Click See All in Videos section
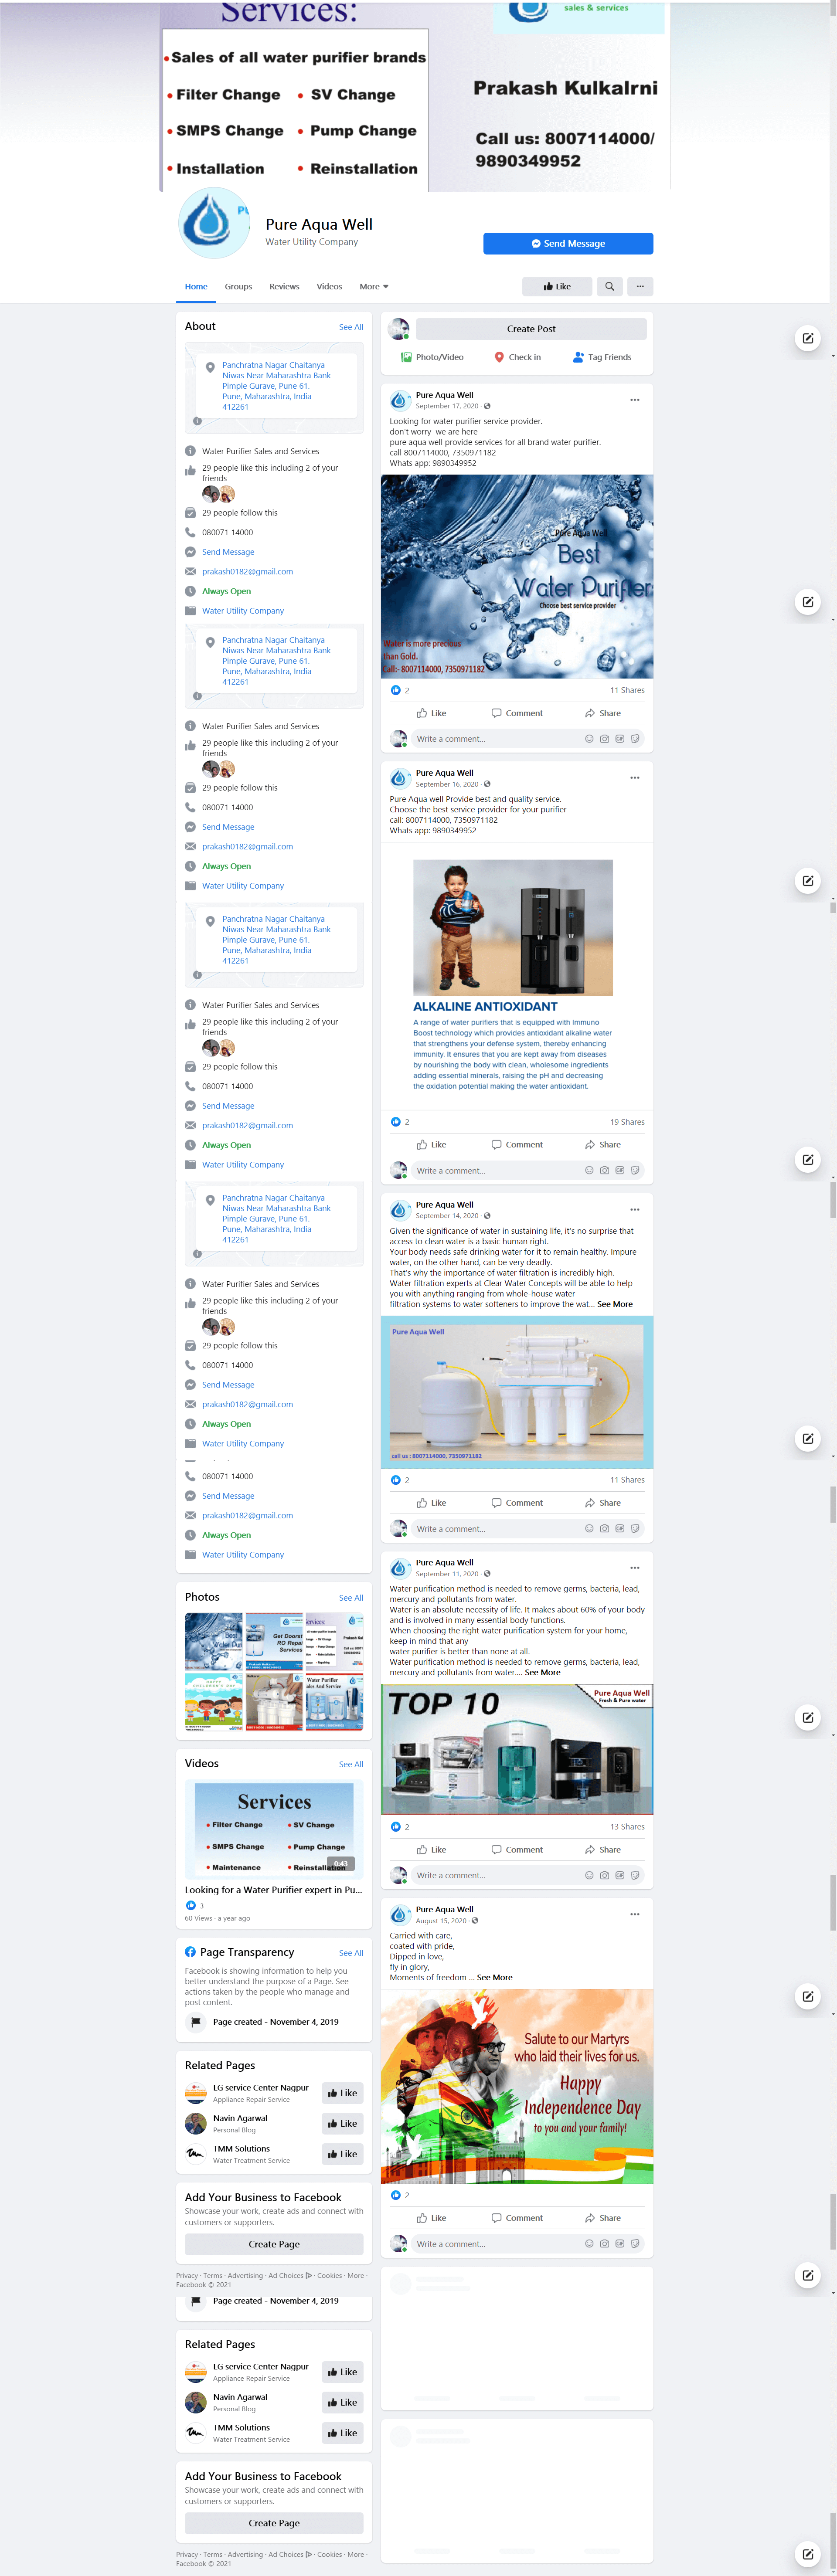 point(351,1764)
